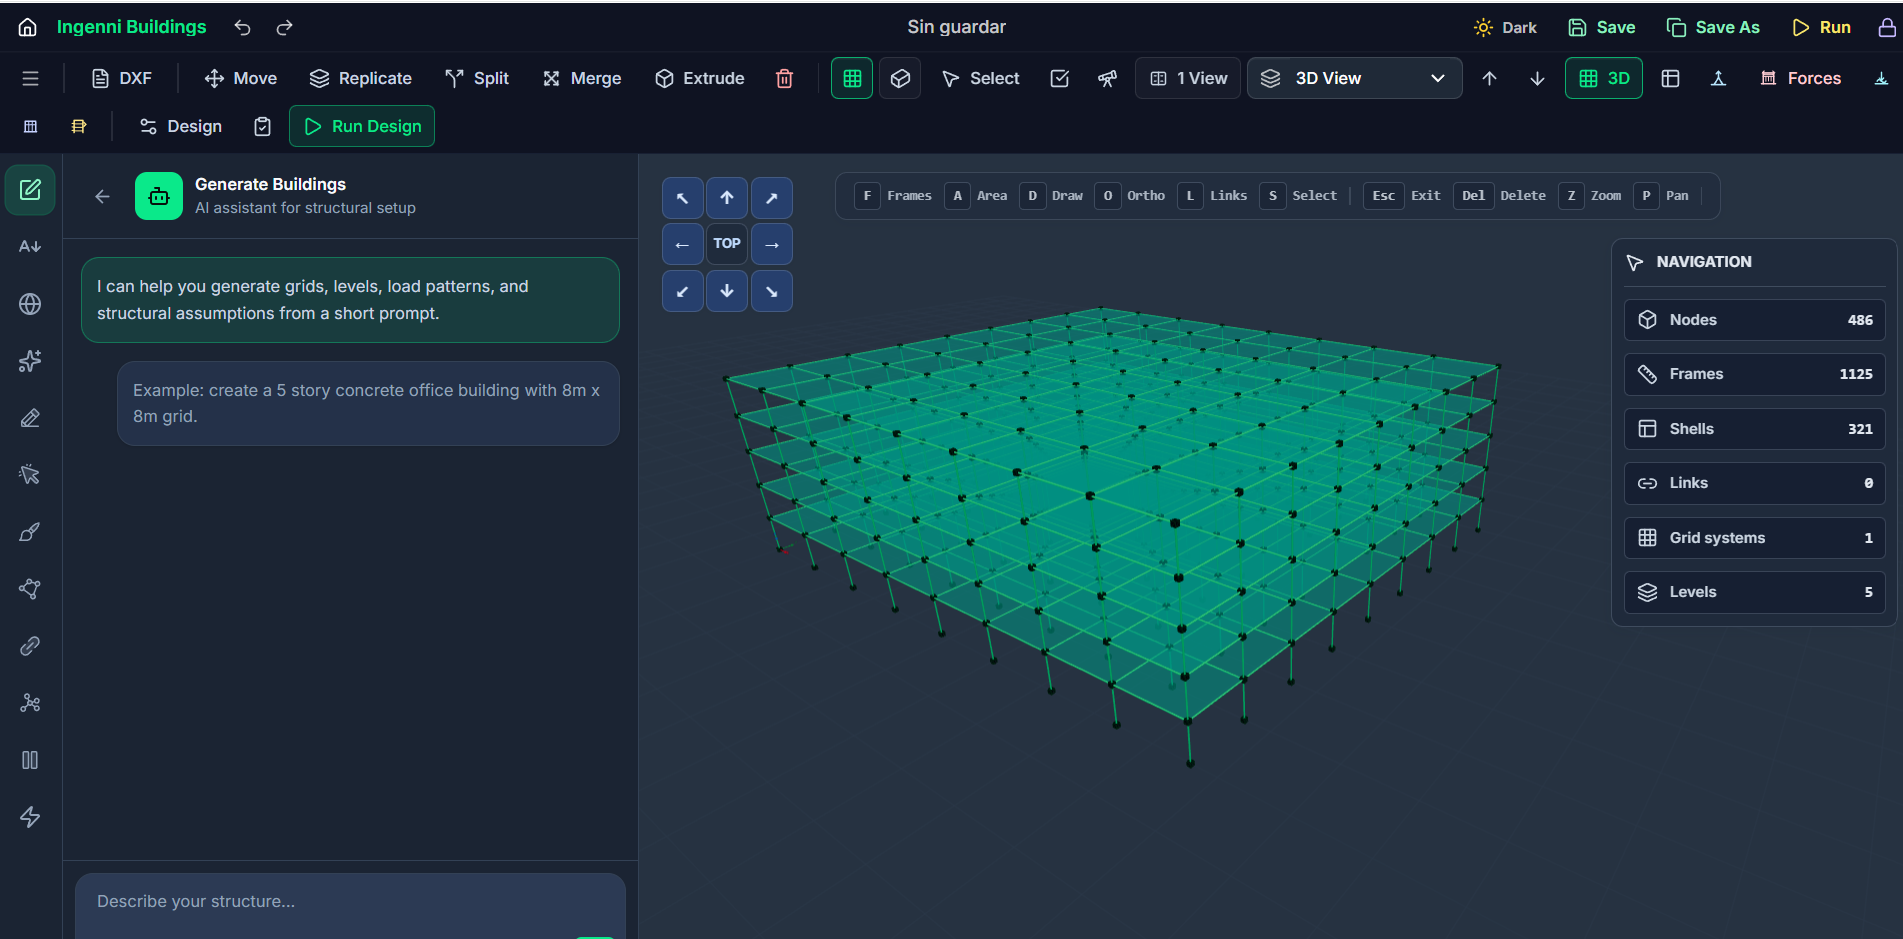The width and height of the screenshot is (1903, 939).
Task: Click Save As
Action: click(x=1713, y=27)
